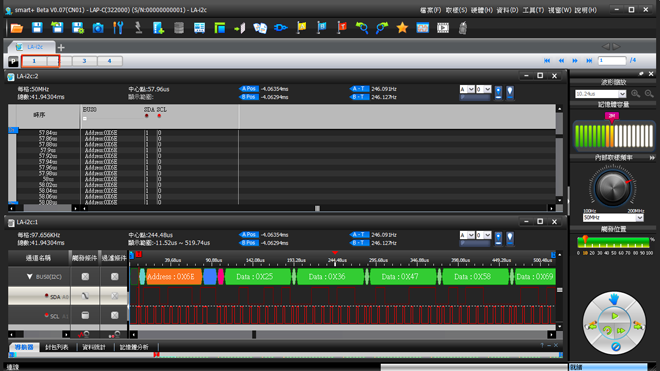Open file with the orange folder icon
Viewport: 660px width, 371px height.
(17, 28)
